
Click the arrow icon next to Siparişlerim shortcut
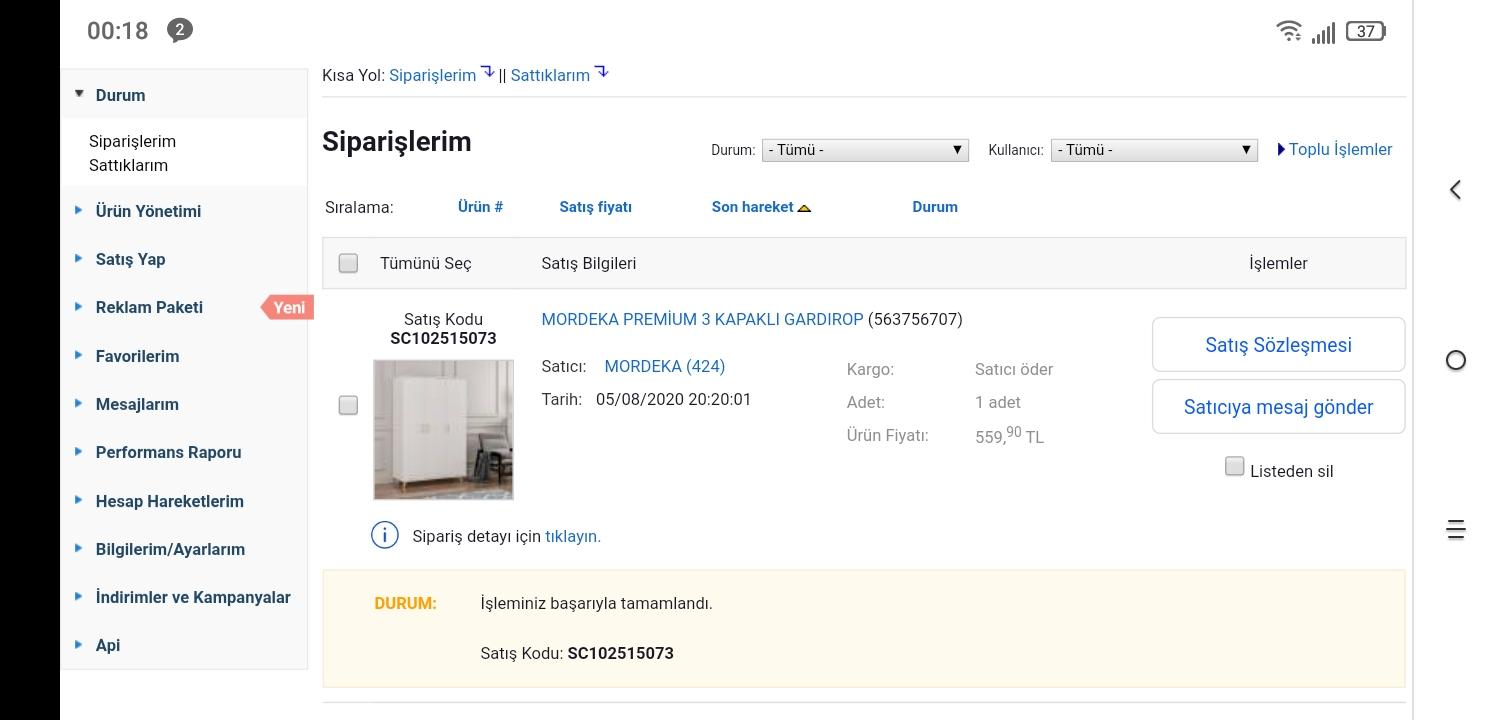(488, 72)
